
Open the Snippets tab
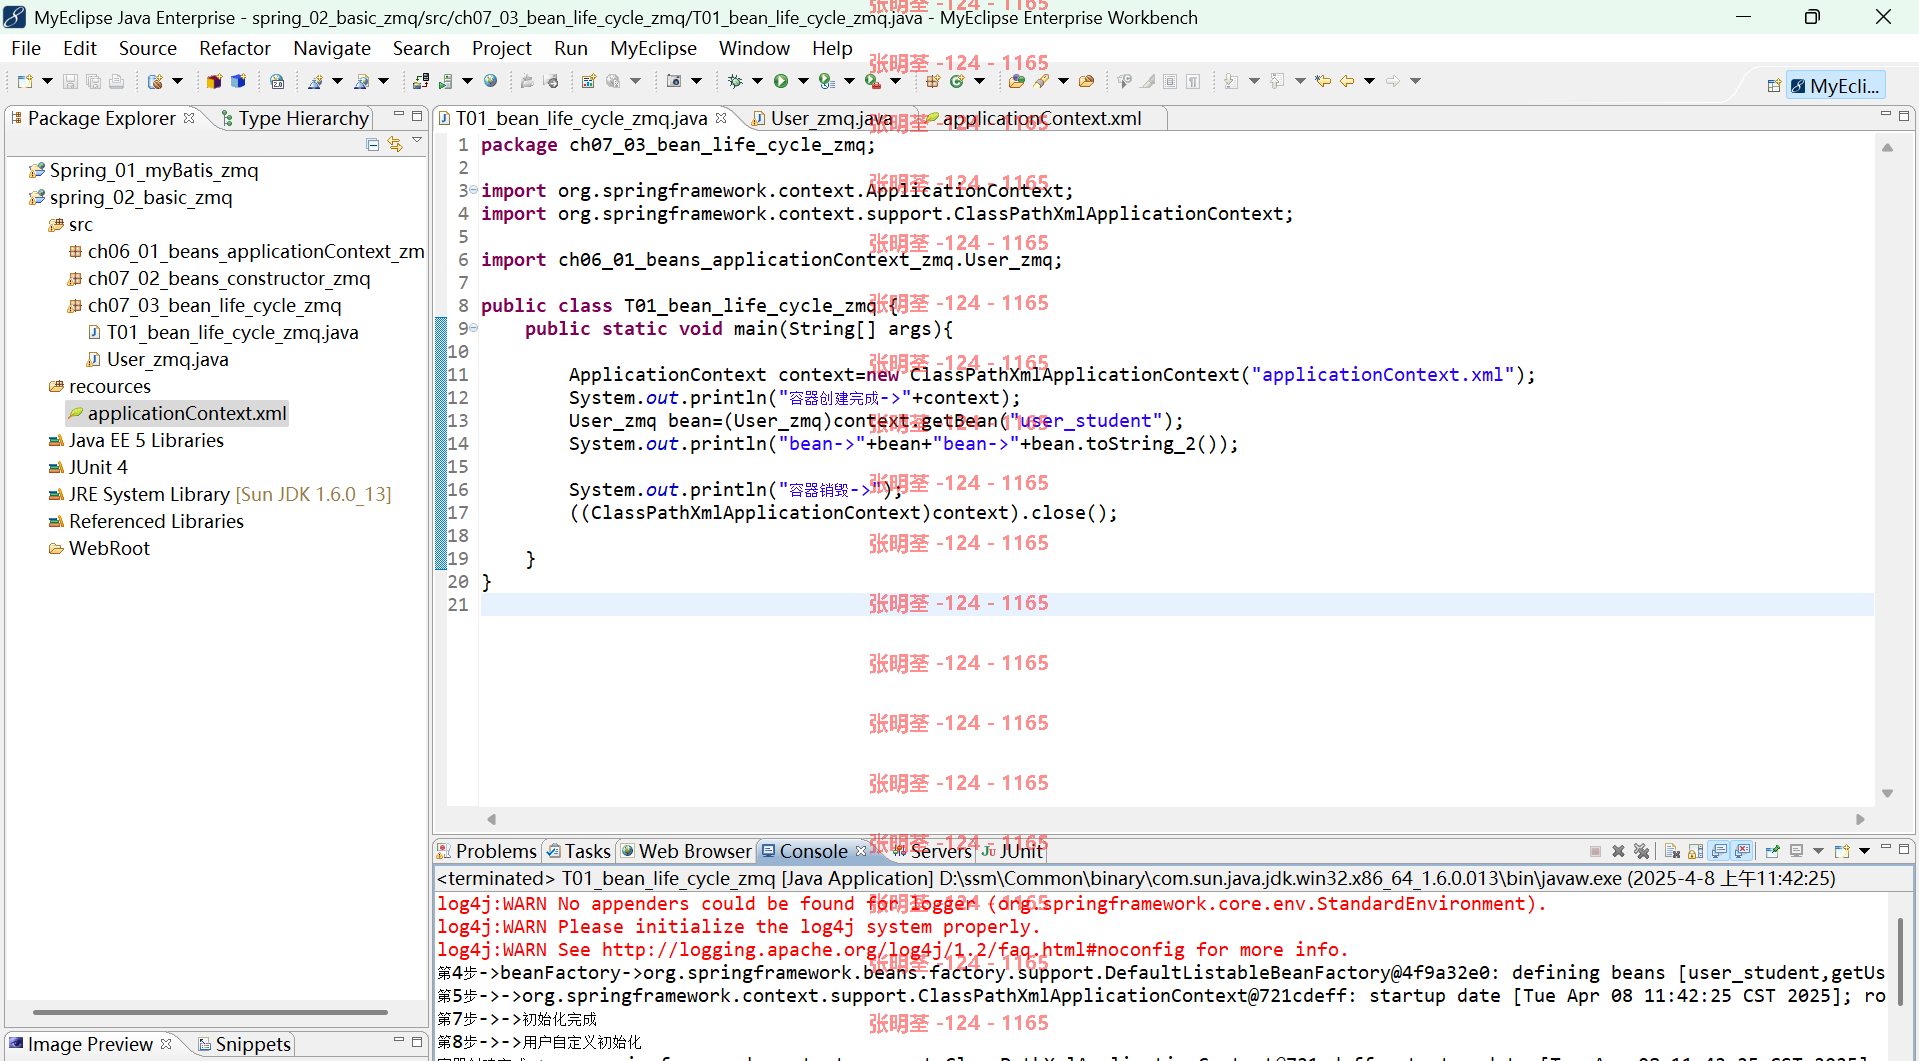click(244, 1044)
